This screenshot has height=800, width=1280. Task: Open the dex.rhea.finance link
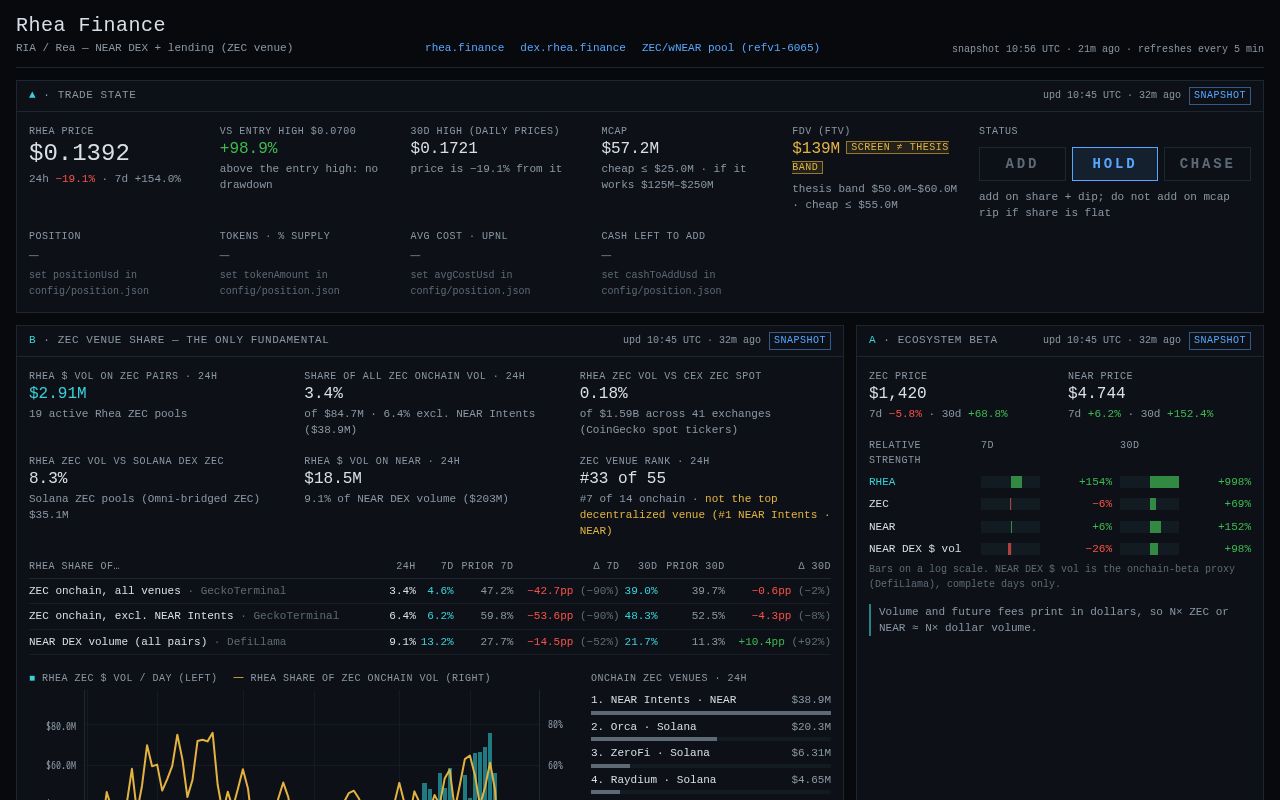click(573, 48)
